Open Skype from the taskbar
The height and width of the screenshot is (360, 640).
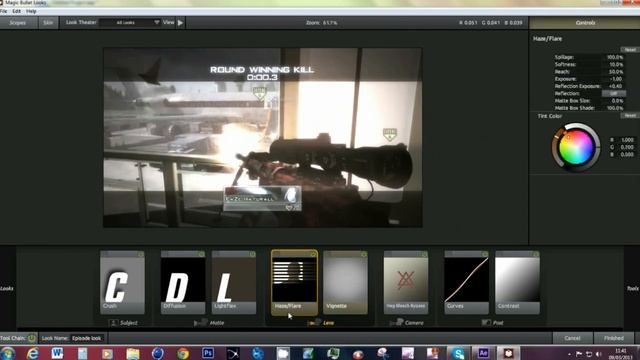click(458, 353)
